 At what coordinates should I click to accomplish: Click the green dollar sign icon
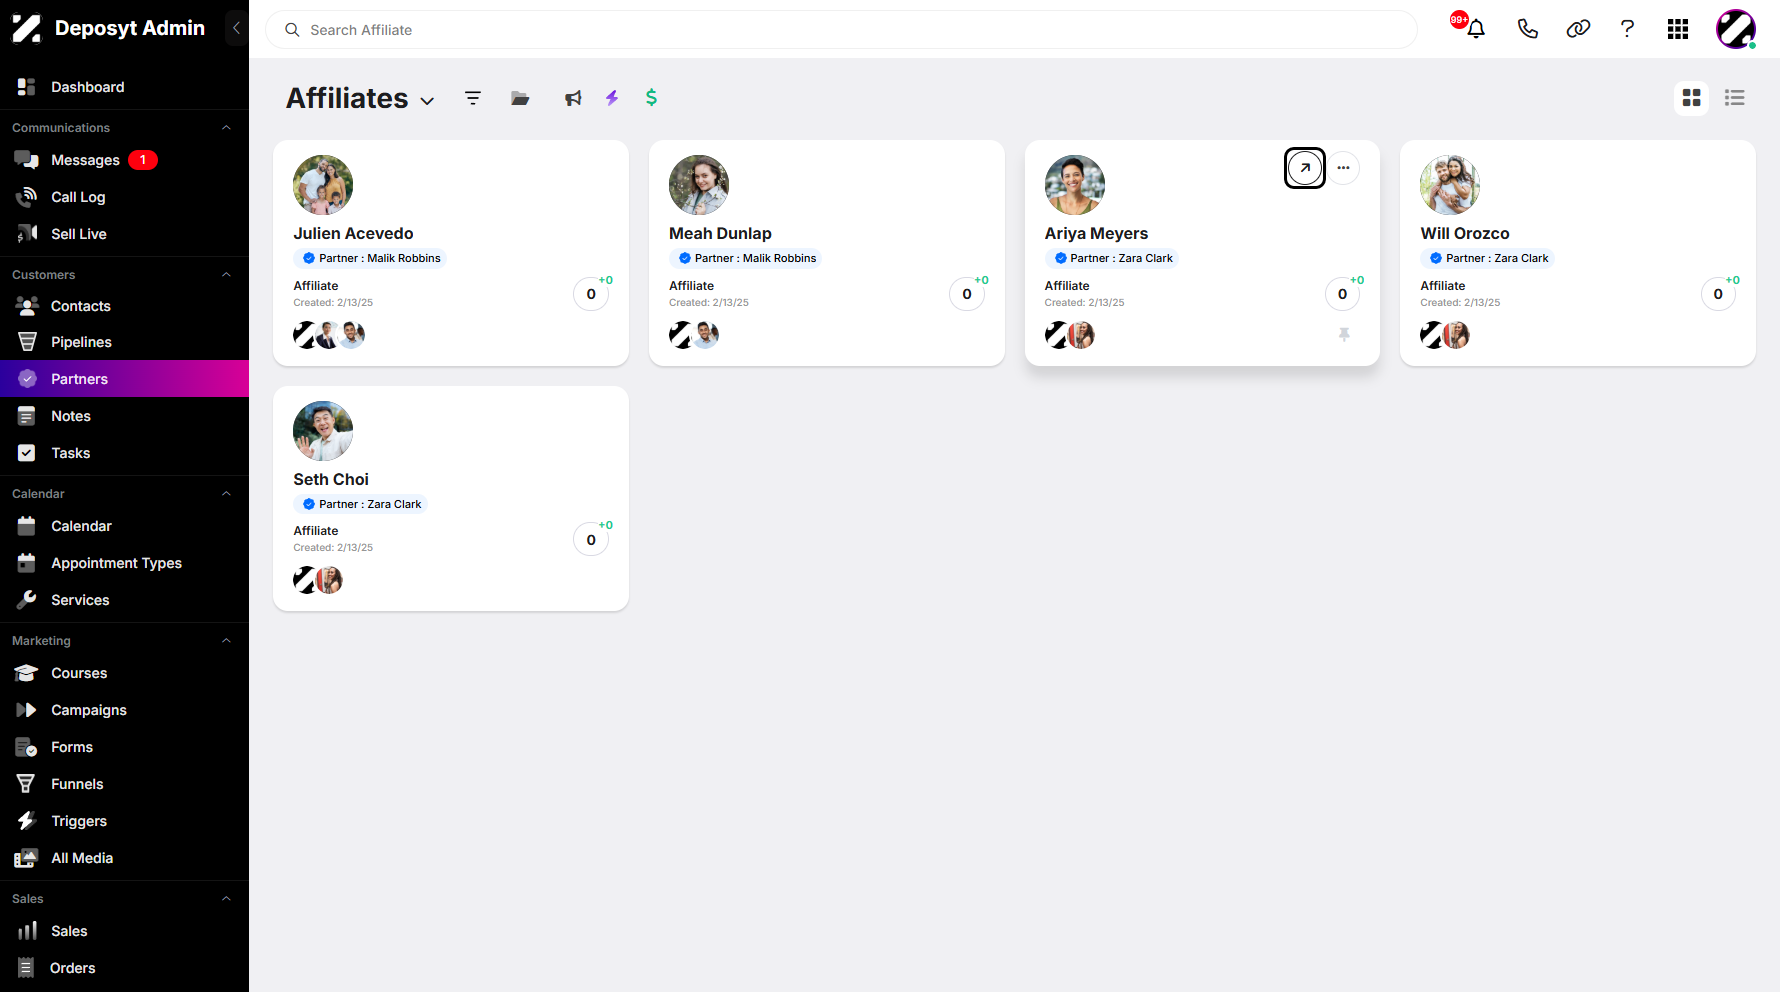coord(651,97)
